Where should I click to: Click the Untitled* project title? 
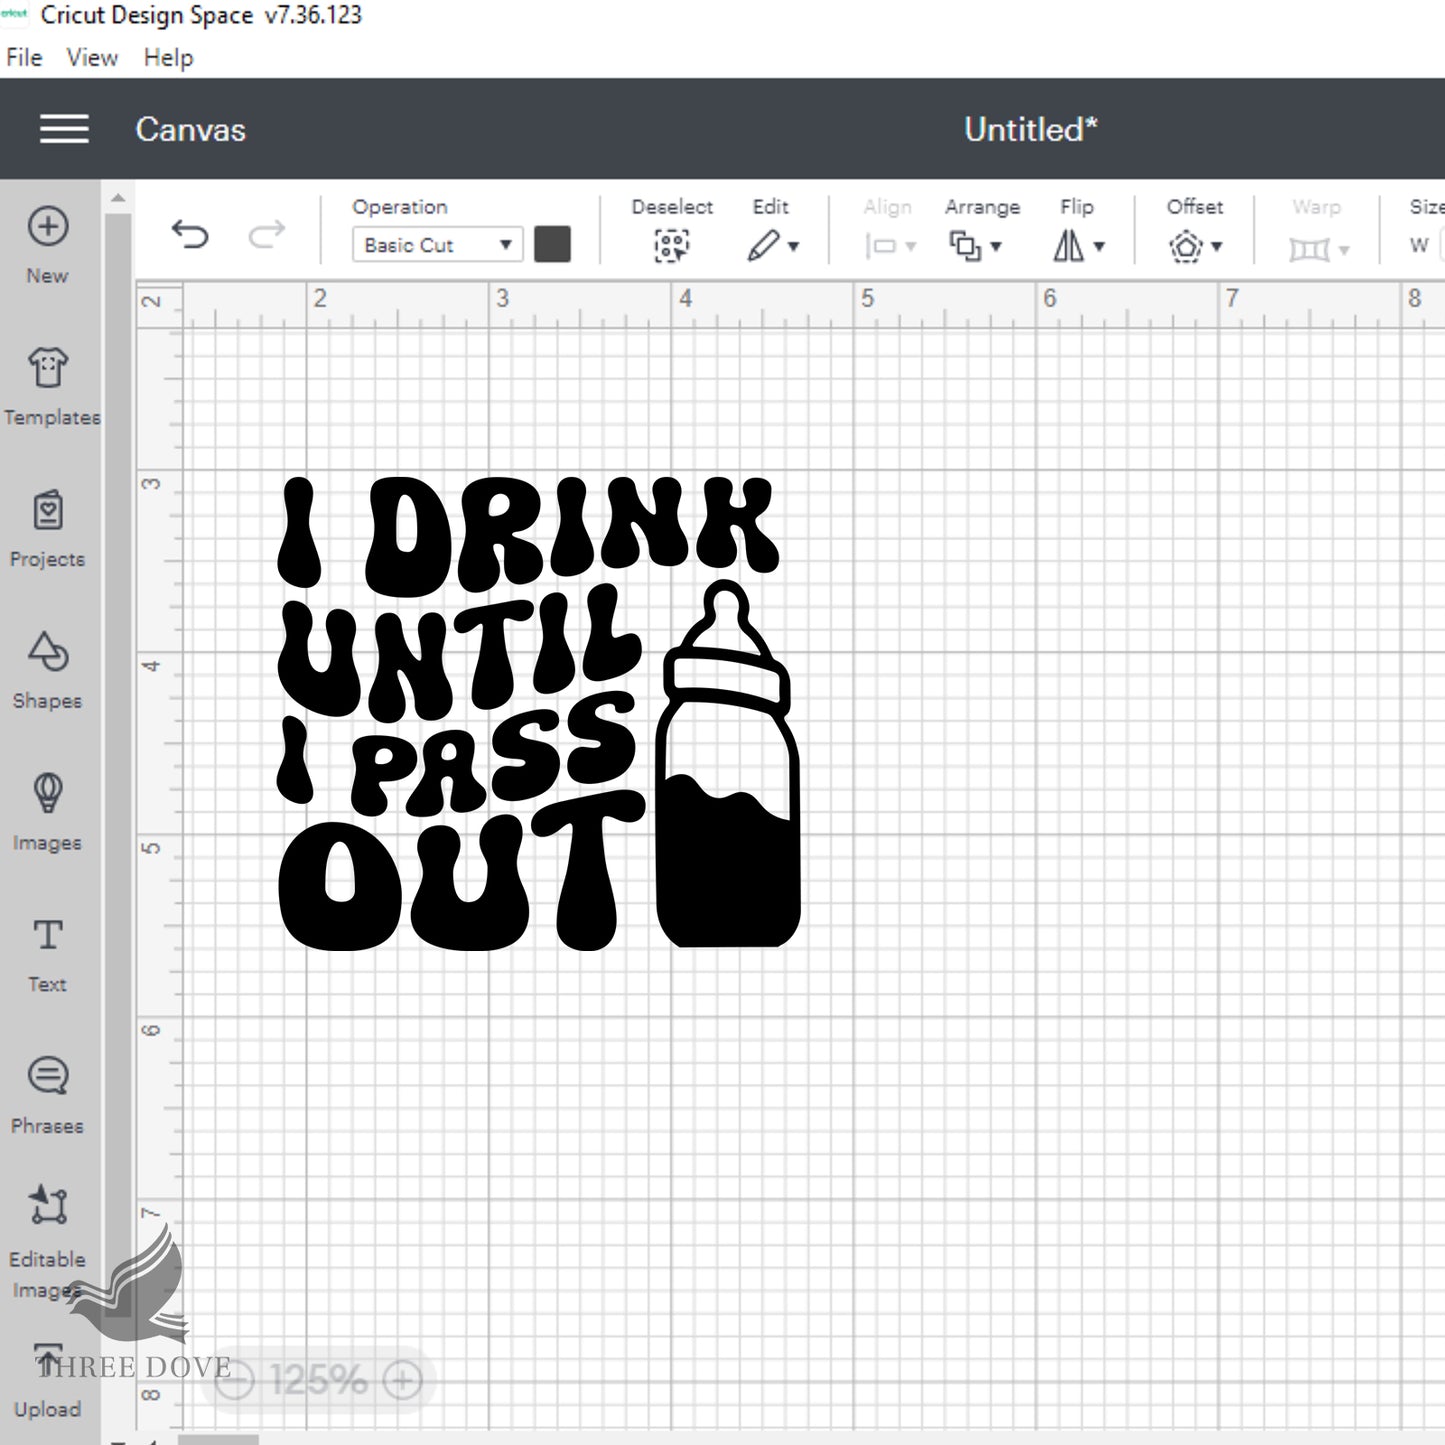tap(1031, 129)
